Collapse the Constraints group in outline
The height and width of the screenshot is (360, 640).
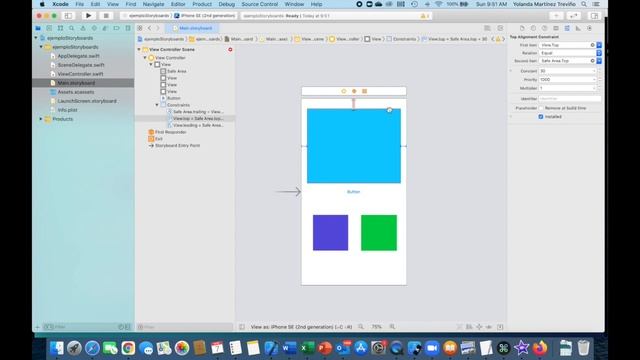coord(157,105)
